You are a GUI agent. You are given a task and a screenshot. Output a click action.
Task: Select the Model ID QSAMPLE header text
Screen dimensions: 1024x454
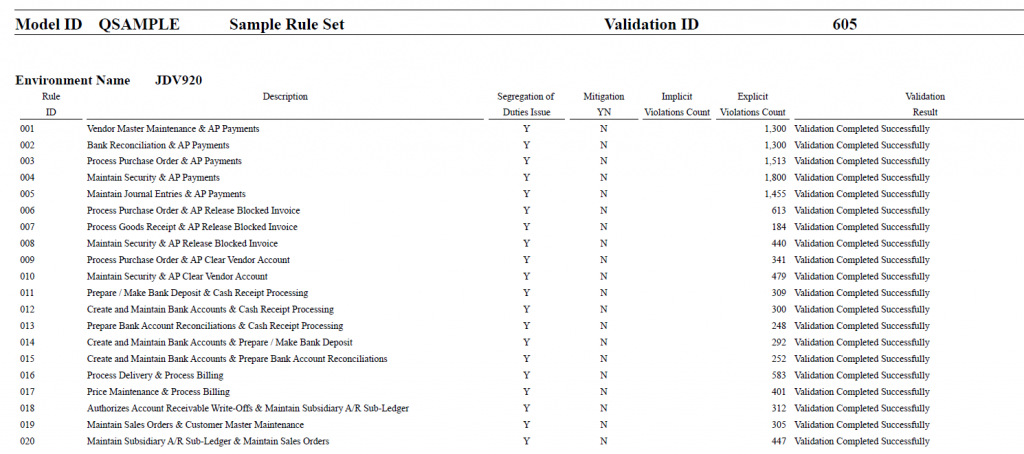(97, 25)
